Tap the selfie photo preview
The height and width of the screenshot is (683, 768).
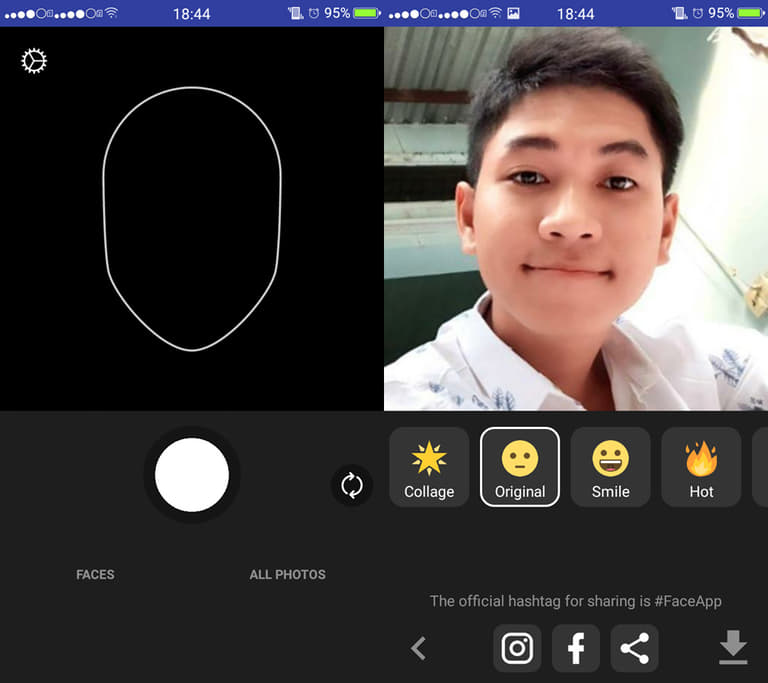575,218
